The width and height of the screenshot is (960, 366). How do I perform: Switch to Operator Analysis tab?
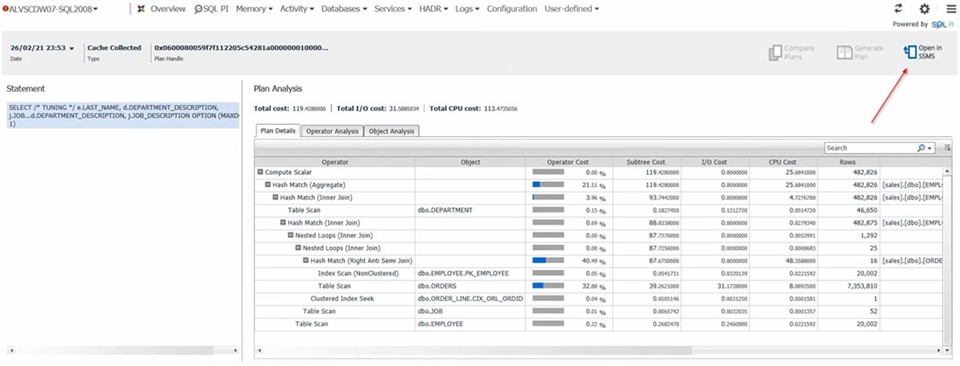pos(332,131)
